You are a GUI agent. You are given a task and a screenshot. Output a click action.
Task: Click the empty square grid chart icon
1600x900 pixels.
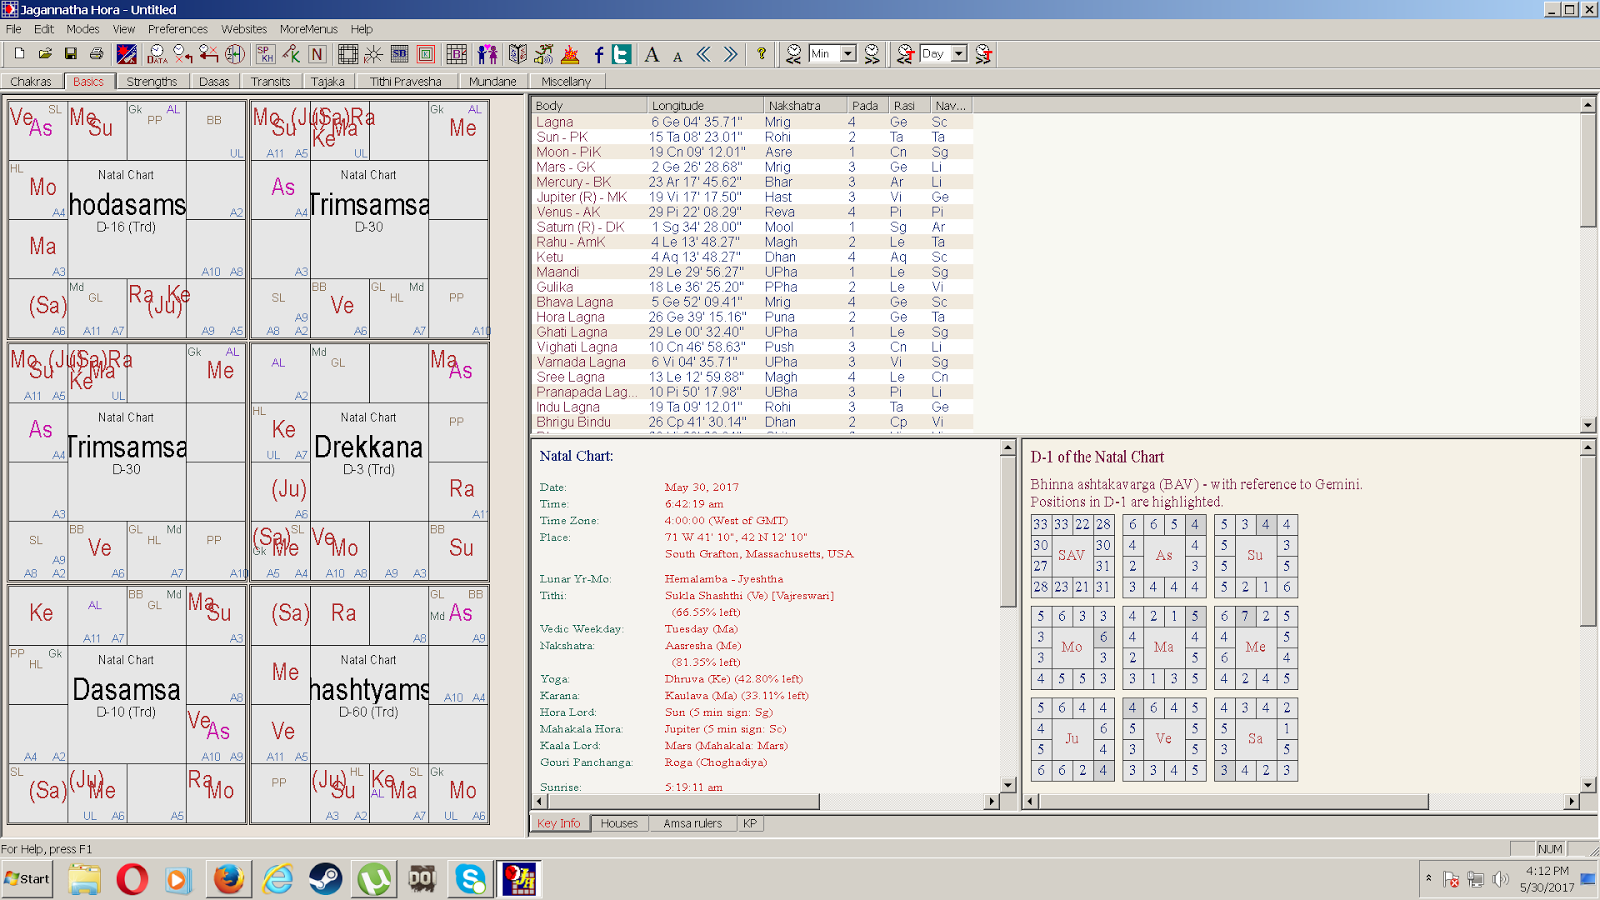(x=348, y=54)
